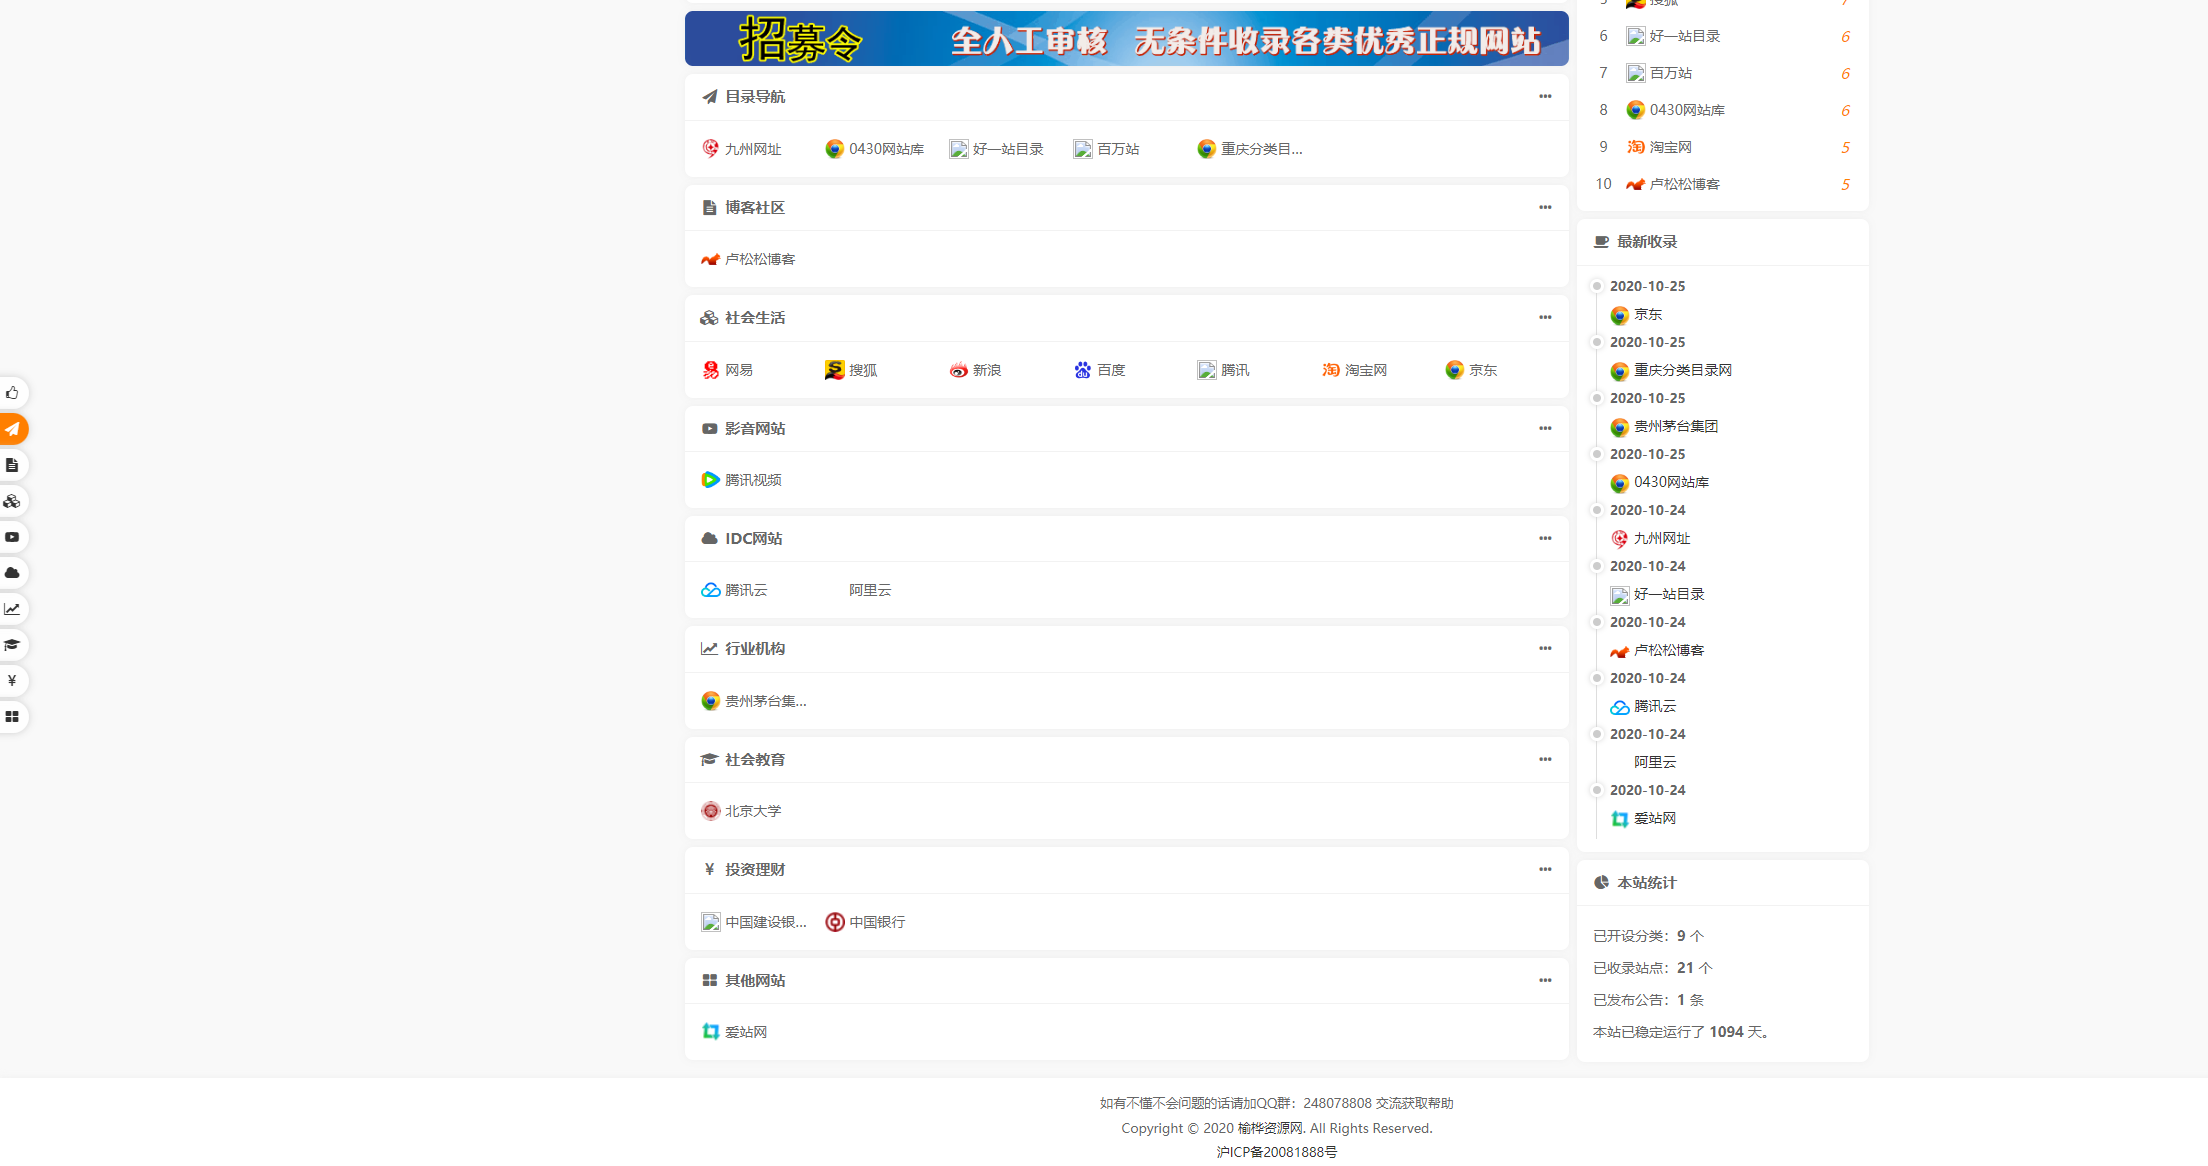Open the 贵州茅台集... link in 行业机构
Image resolution: width=2208 pixels, height=1166 pixels.
754,701
